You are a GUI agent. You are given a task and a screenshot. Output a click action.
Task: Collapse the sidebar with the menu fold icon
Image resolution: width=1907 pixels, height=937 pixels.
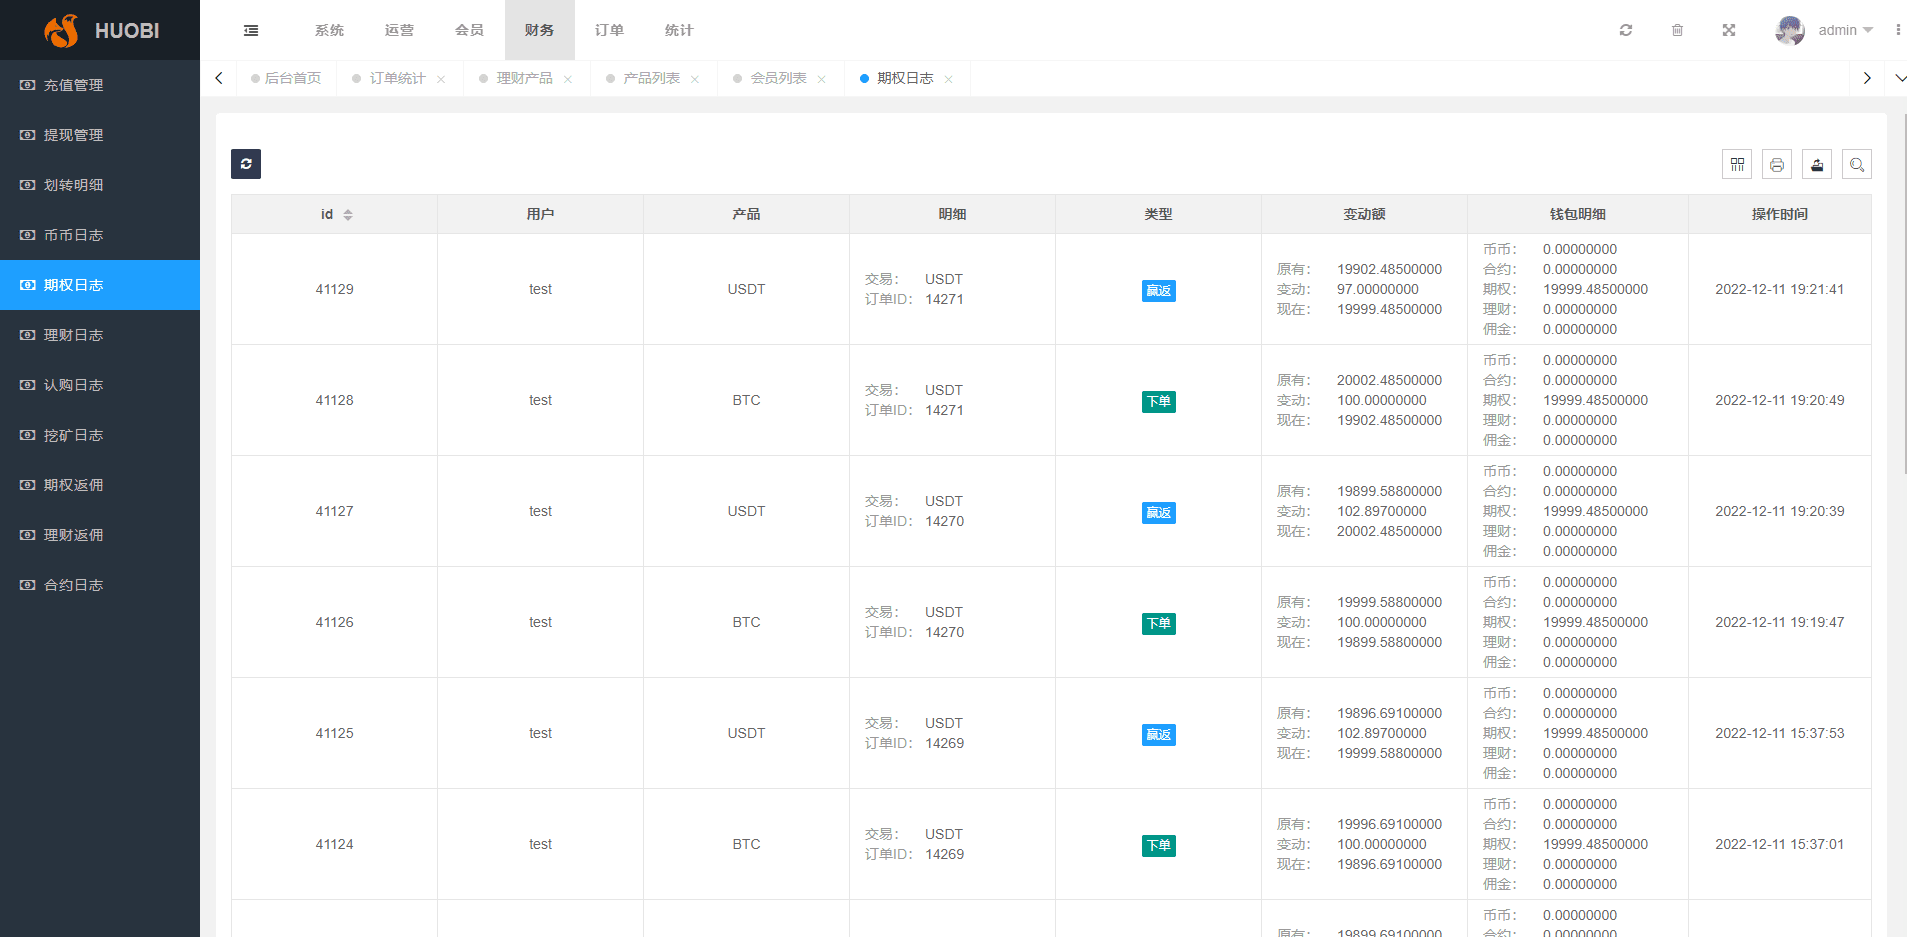coord(251,31)
